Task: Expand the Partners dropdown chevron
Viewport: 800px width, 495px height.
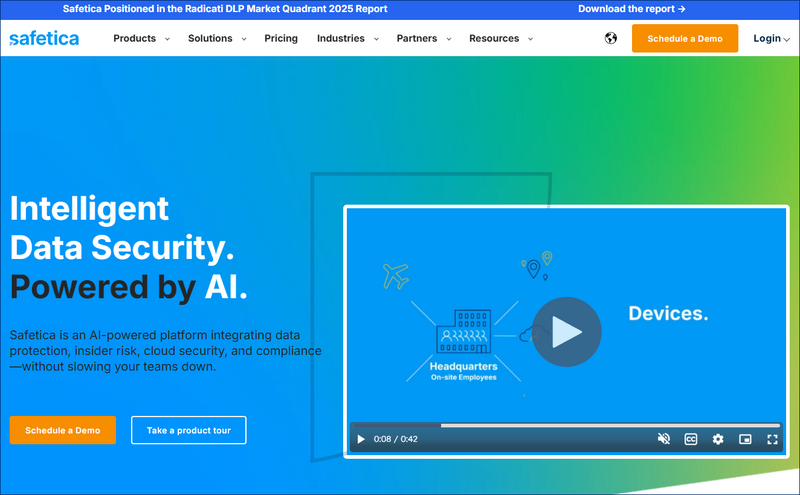Action: (x=448, y=39)
